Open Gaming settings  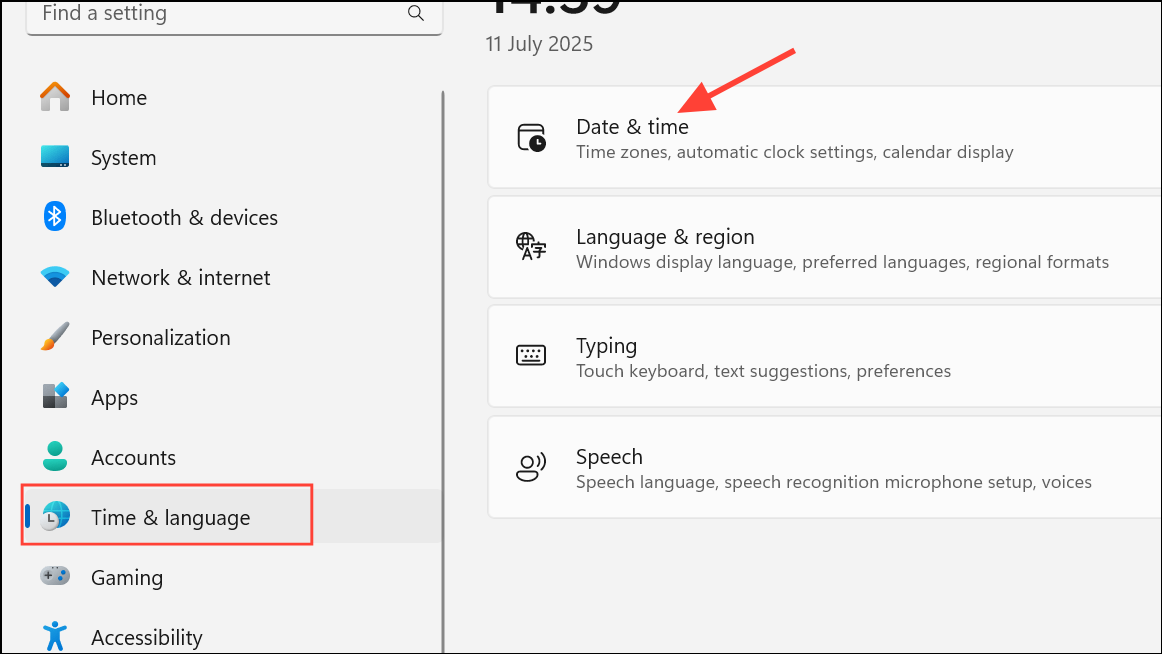tap(231, 576)
